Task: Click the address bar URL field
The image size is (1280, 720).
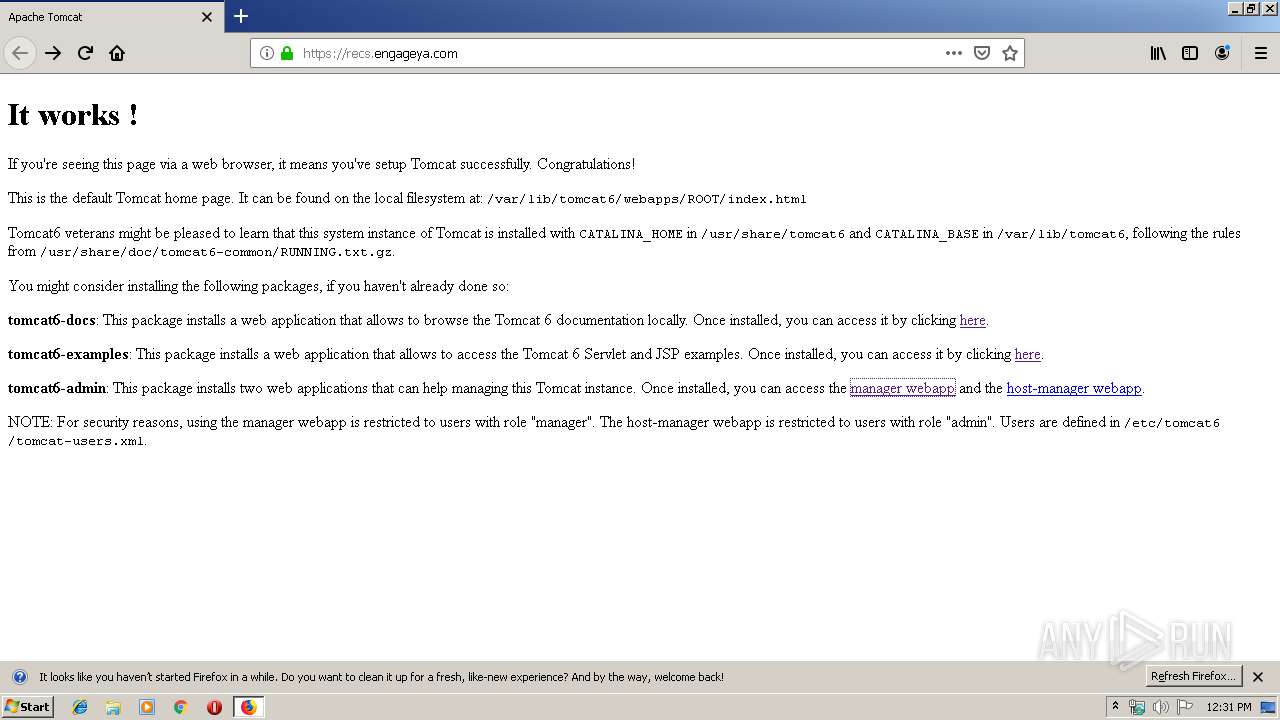Action: point(620,53)
